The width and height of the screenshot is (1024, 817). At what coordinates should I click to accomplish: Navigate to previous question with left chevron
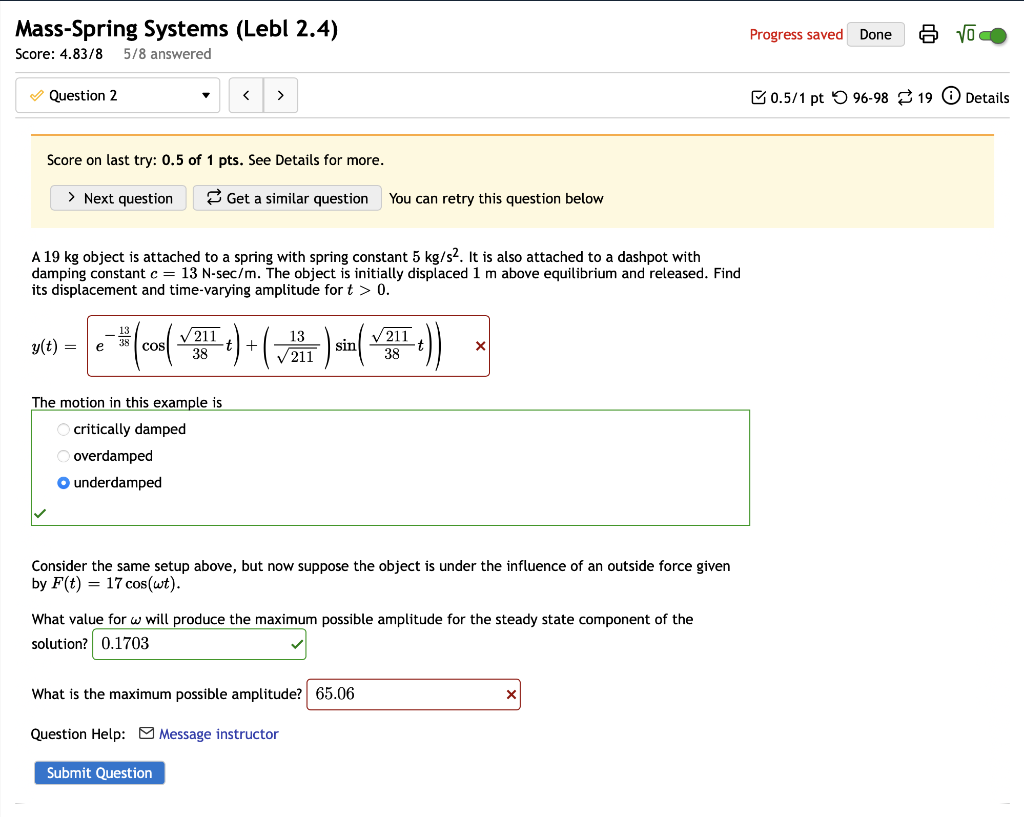click(246, 95)
